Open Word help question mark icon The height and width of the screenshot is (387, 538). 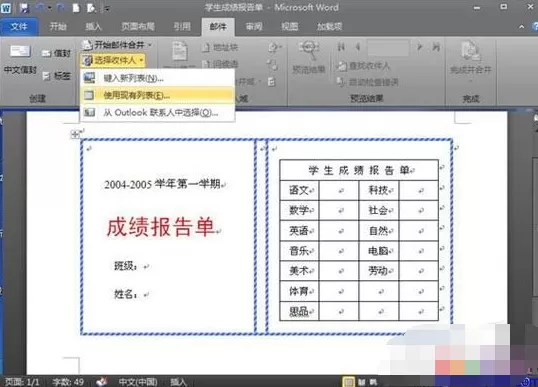coord(535,26)
